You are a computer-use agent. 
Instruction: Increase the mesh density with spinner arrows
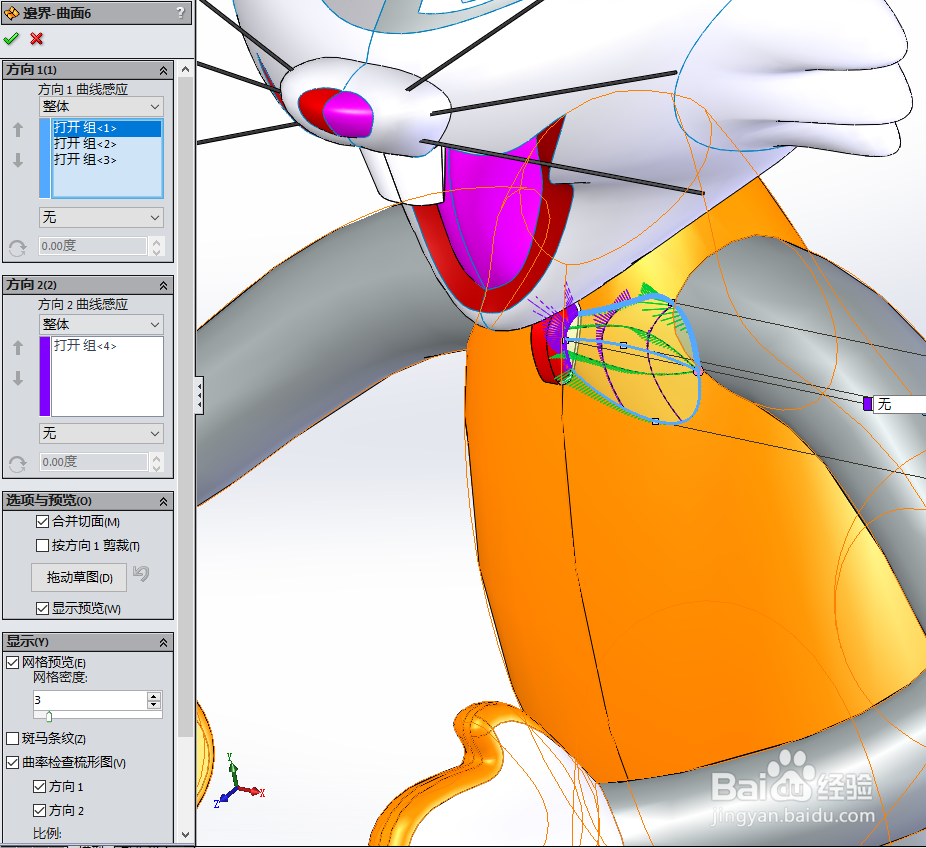pyautogui.click(x=154, y=696)
